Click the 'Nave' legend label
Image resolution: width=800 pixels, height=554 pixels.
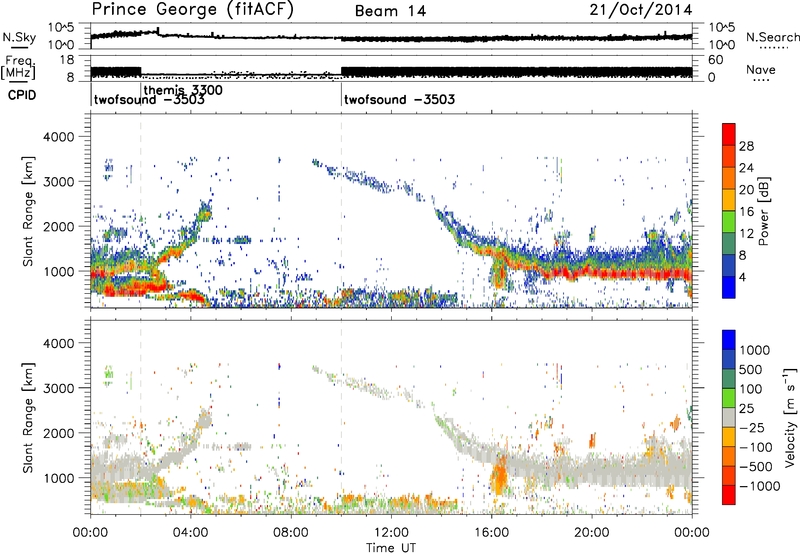(x=761, y=70)
